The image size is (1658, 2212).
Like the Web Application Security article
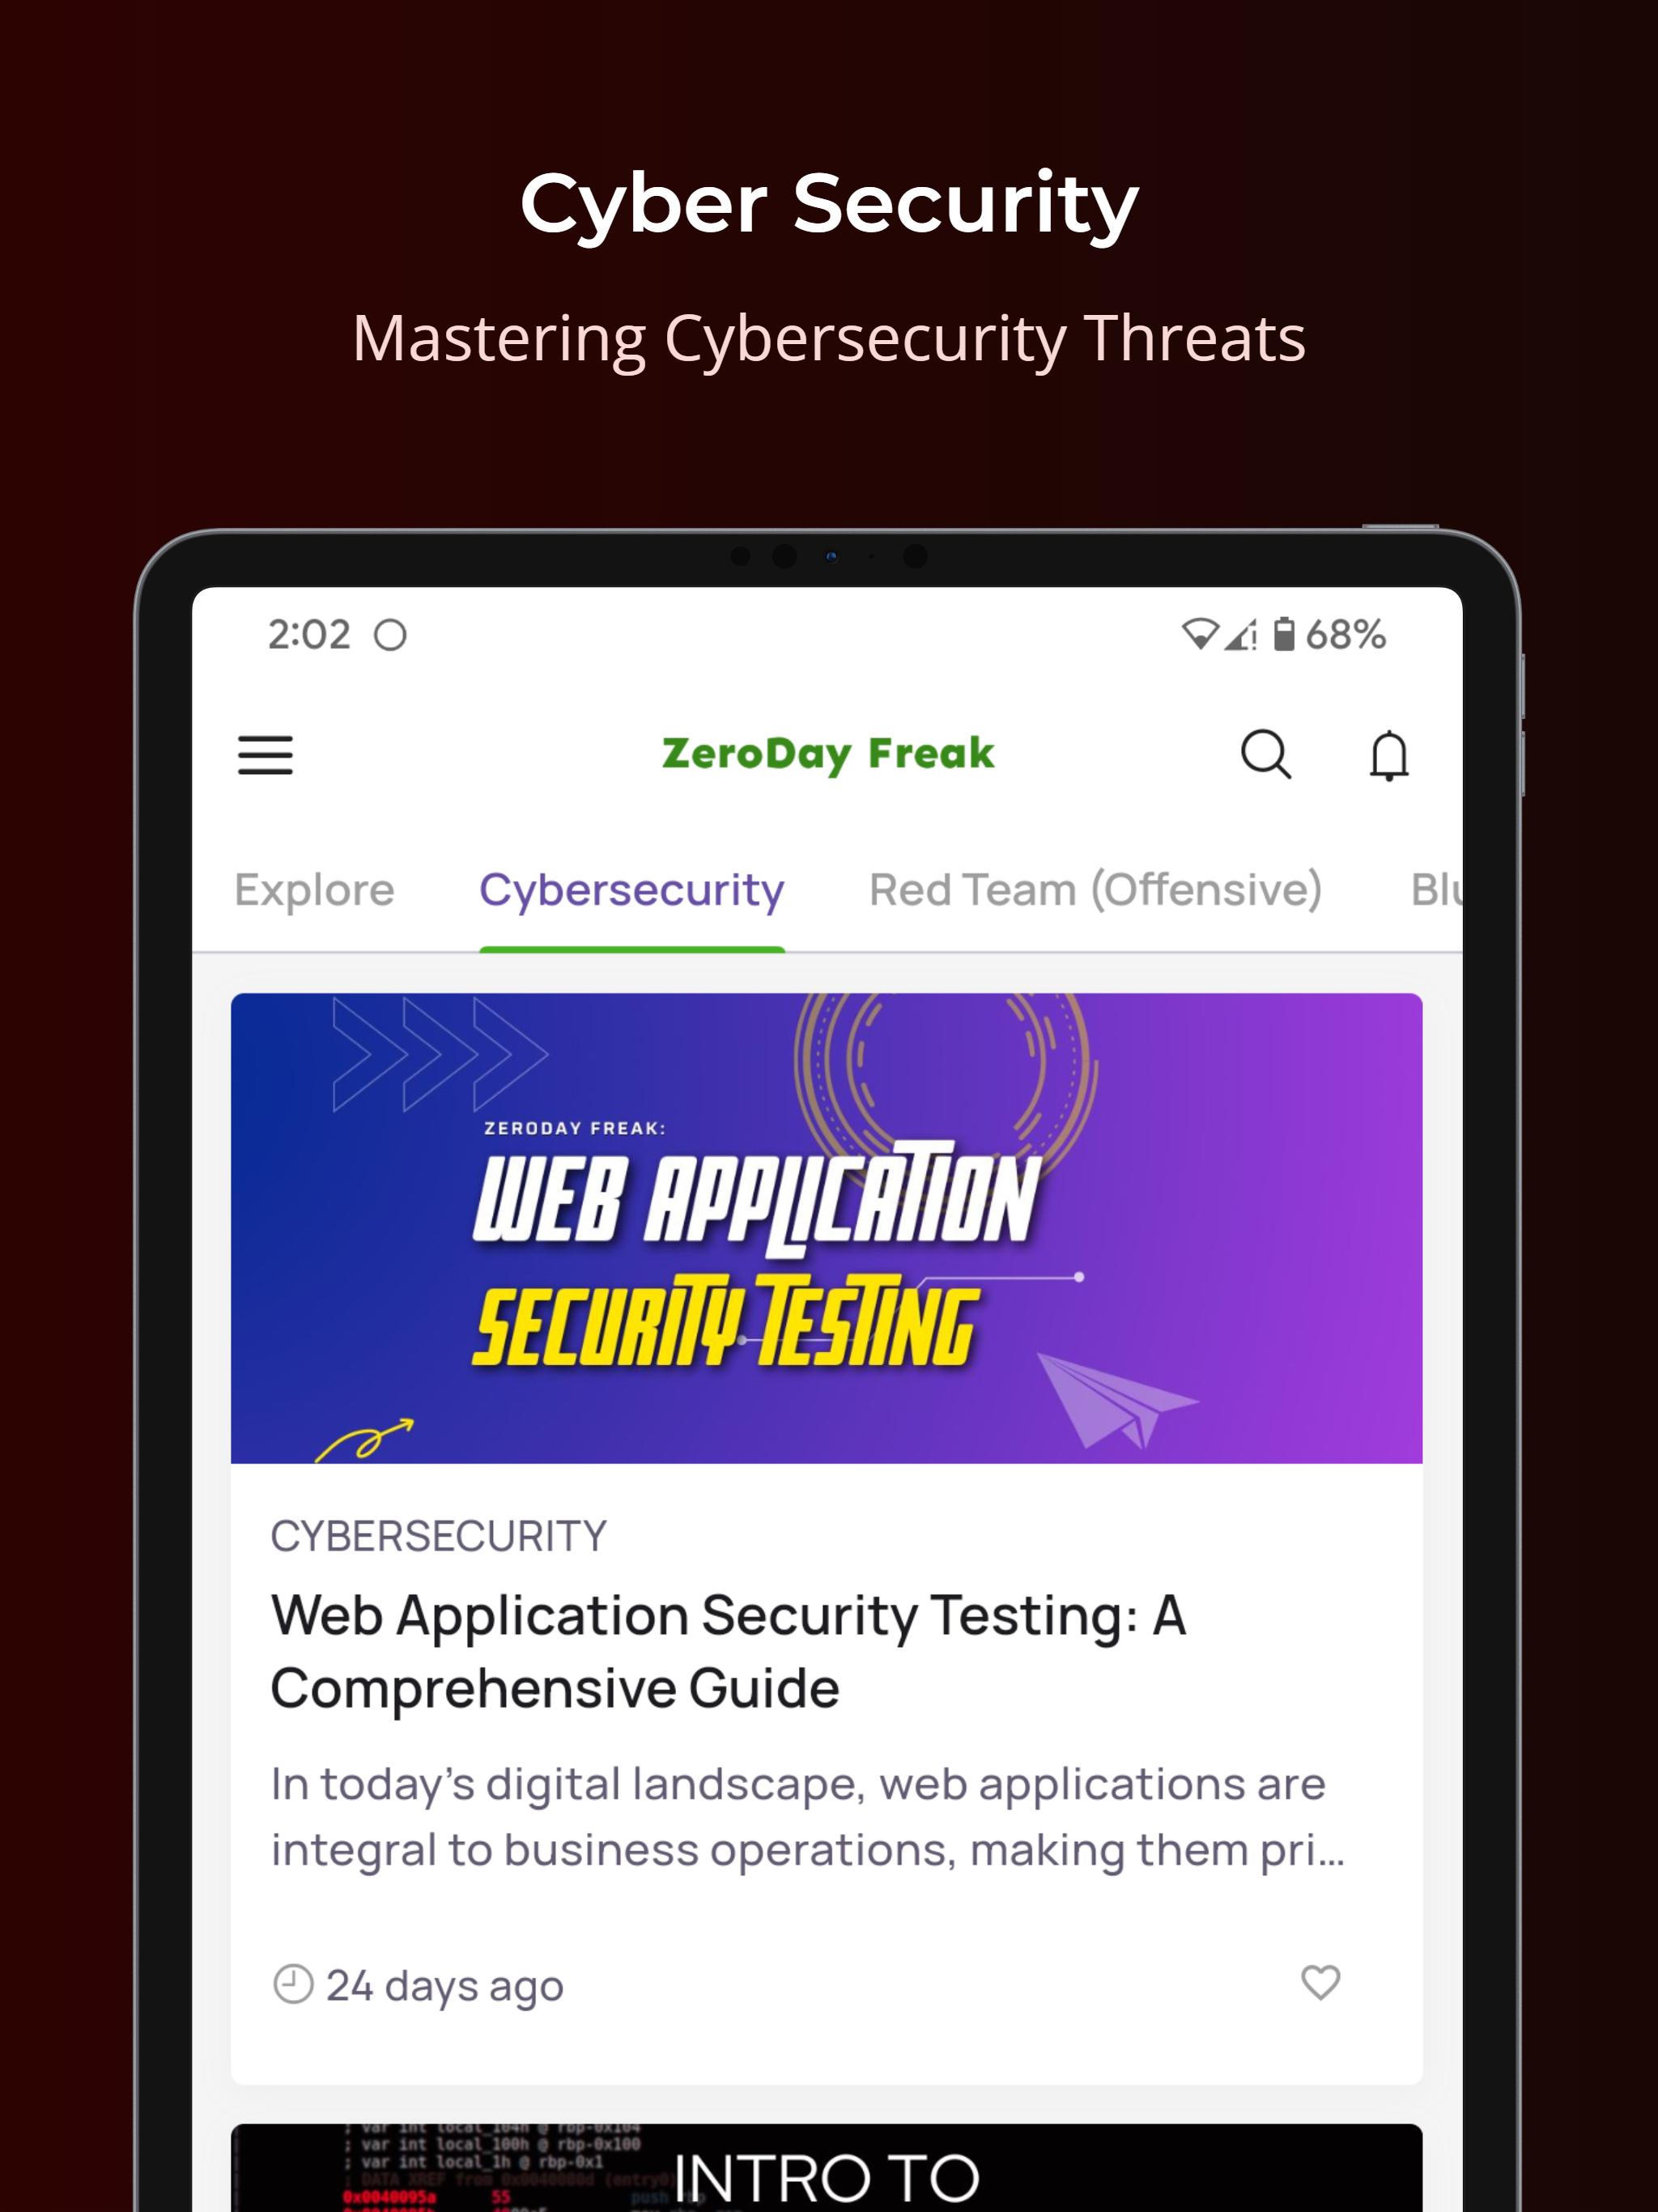(x=1320, y=1982)
